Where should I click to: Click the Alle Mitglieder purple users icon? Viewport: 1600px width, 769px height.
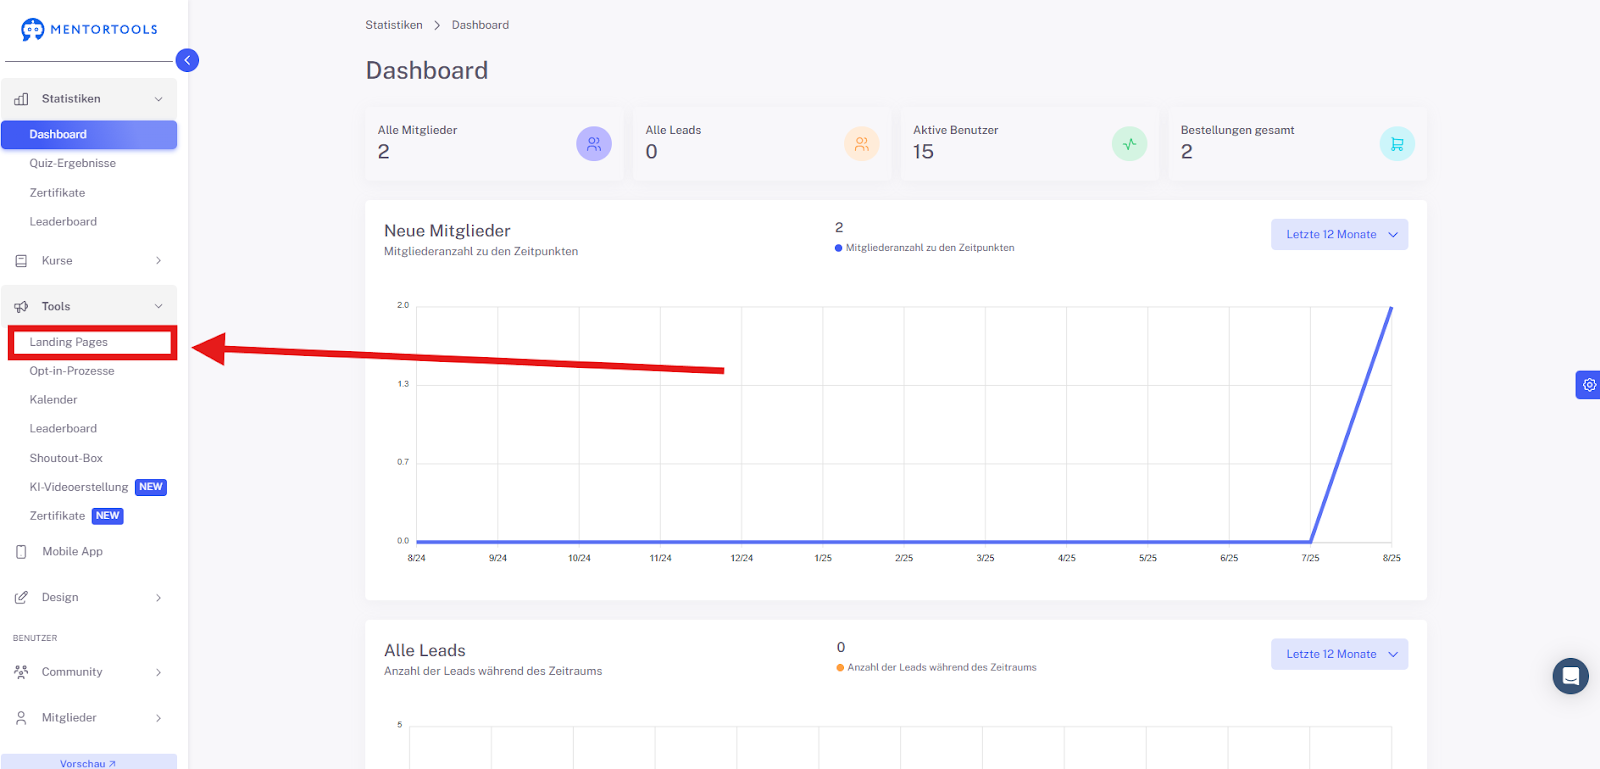pyautogui.click(x=594, y=144)
